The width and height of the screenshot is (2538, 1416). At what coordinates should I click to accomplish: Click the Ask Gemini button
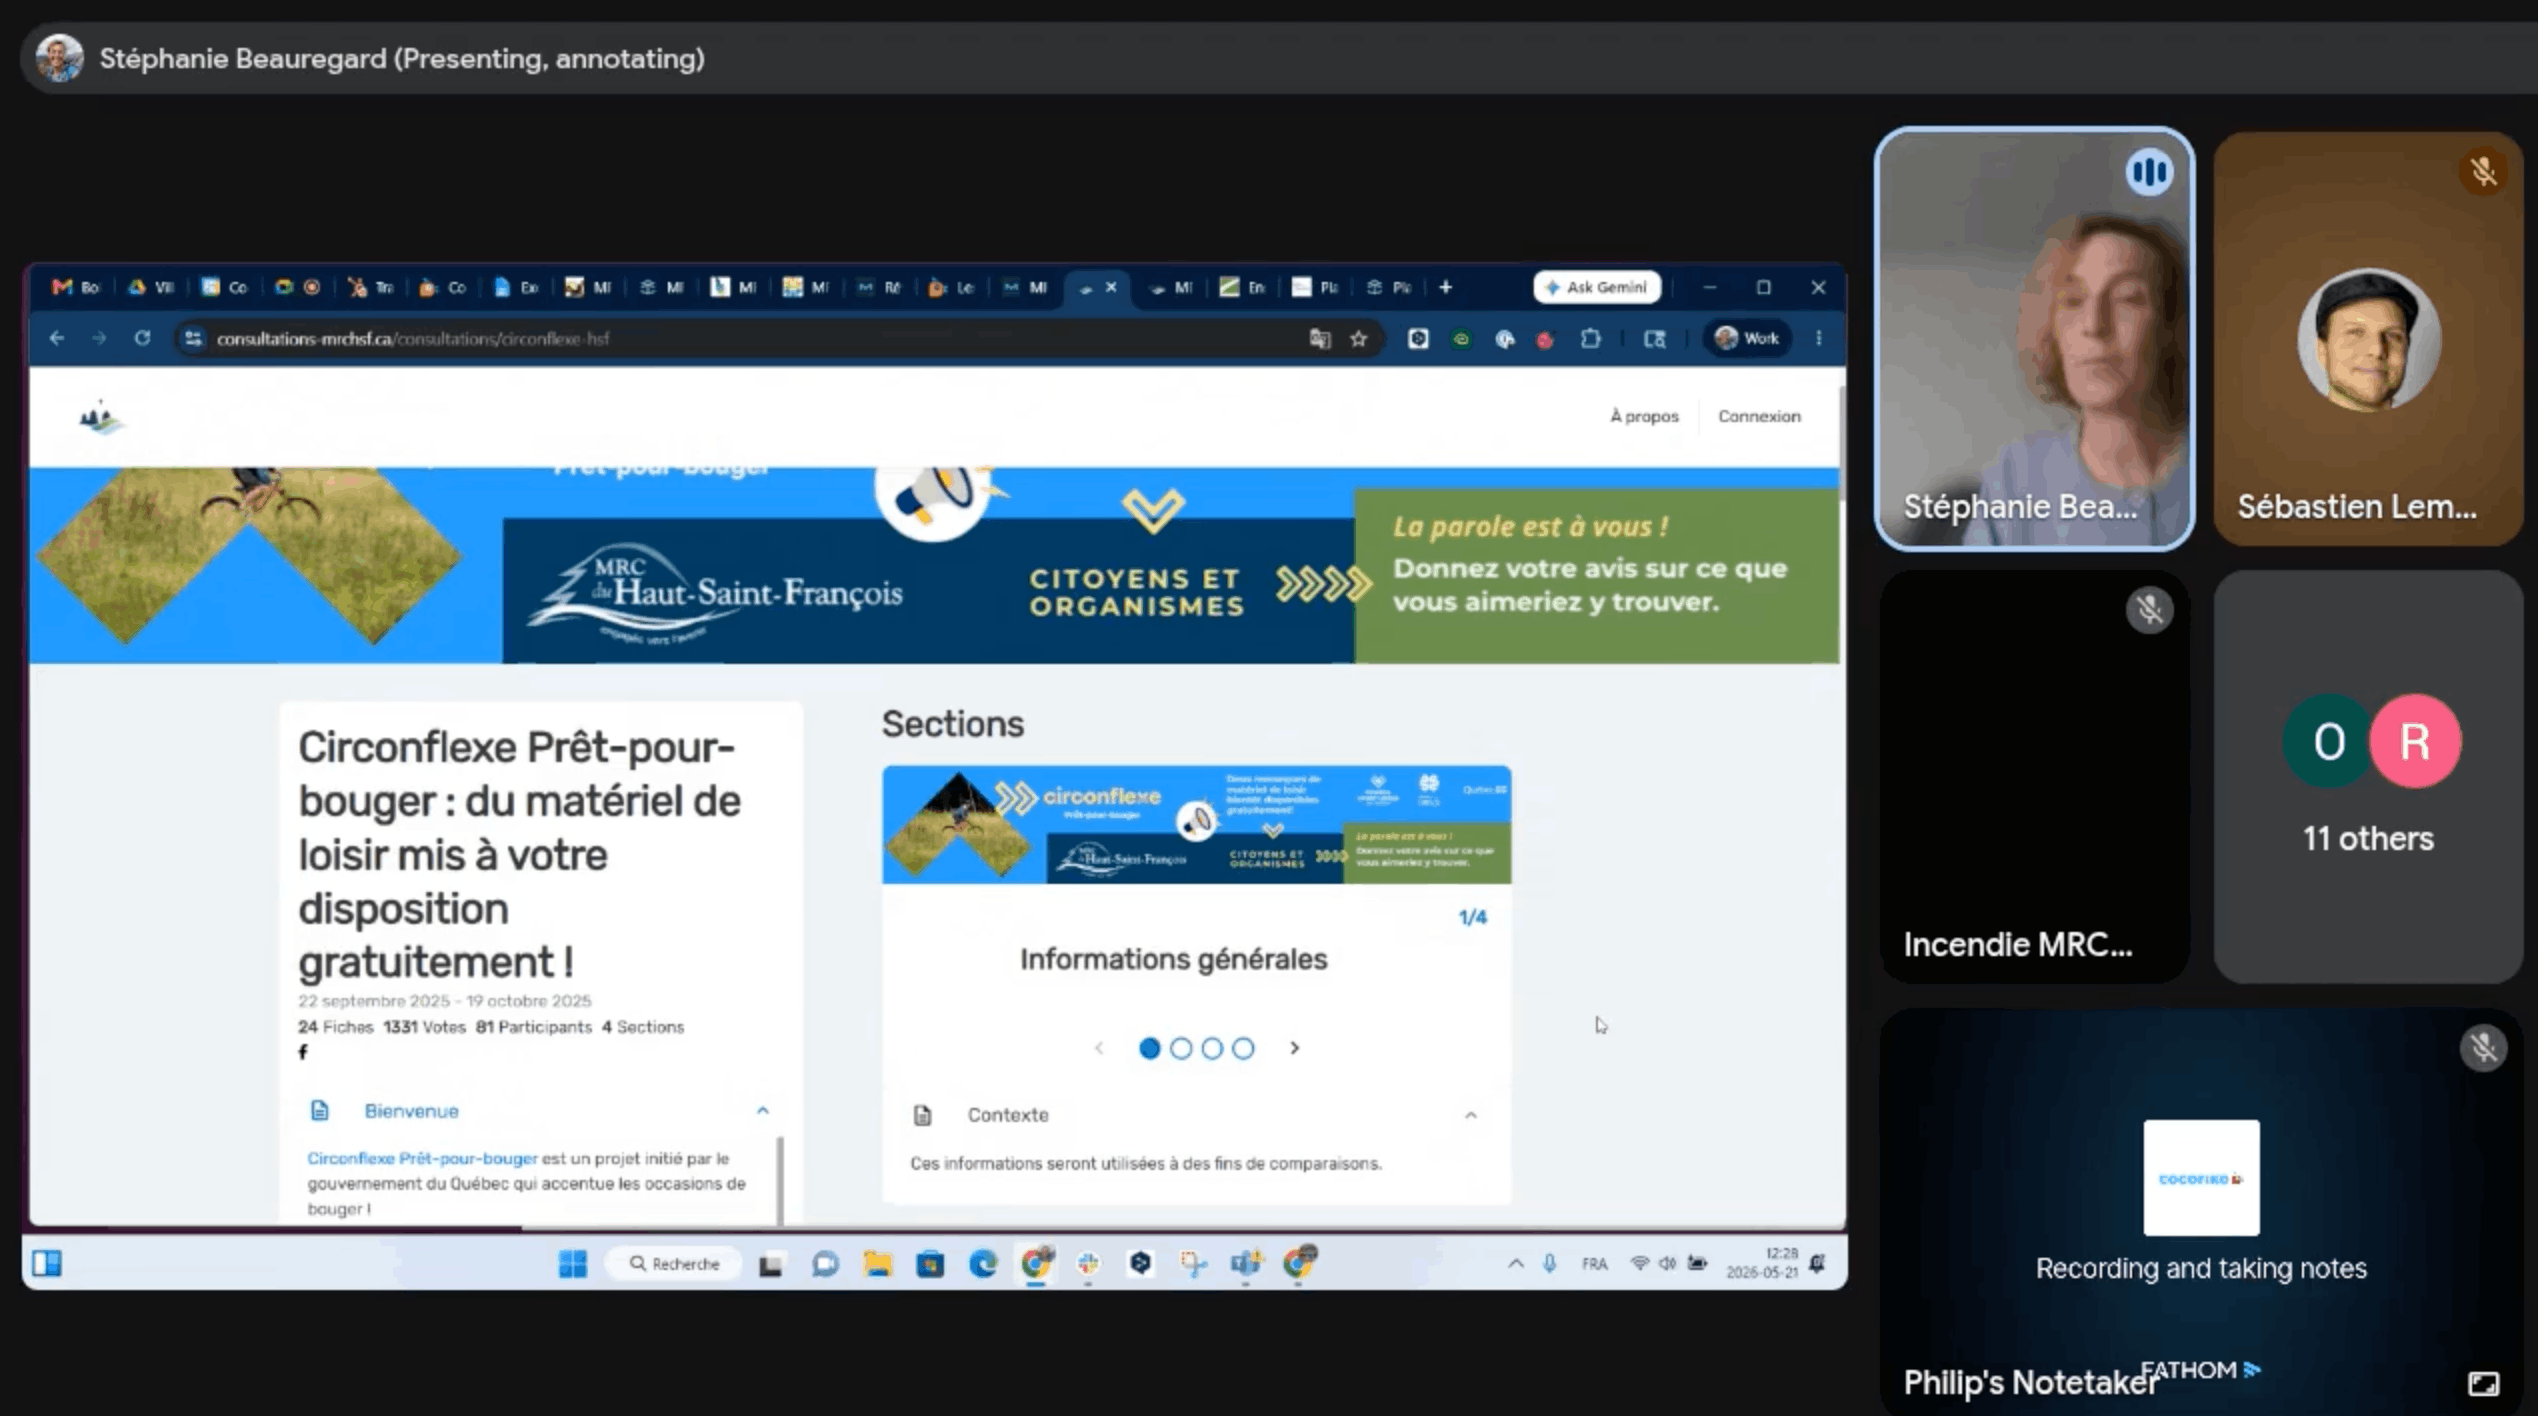[1597, 287]
